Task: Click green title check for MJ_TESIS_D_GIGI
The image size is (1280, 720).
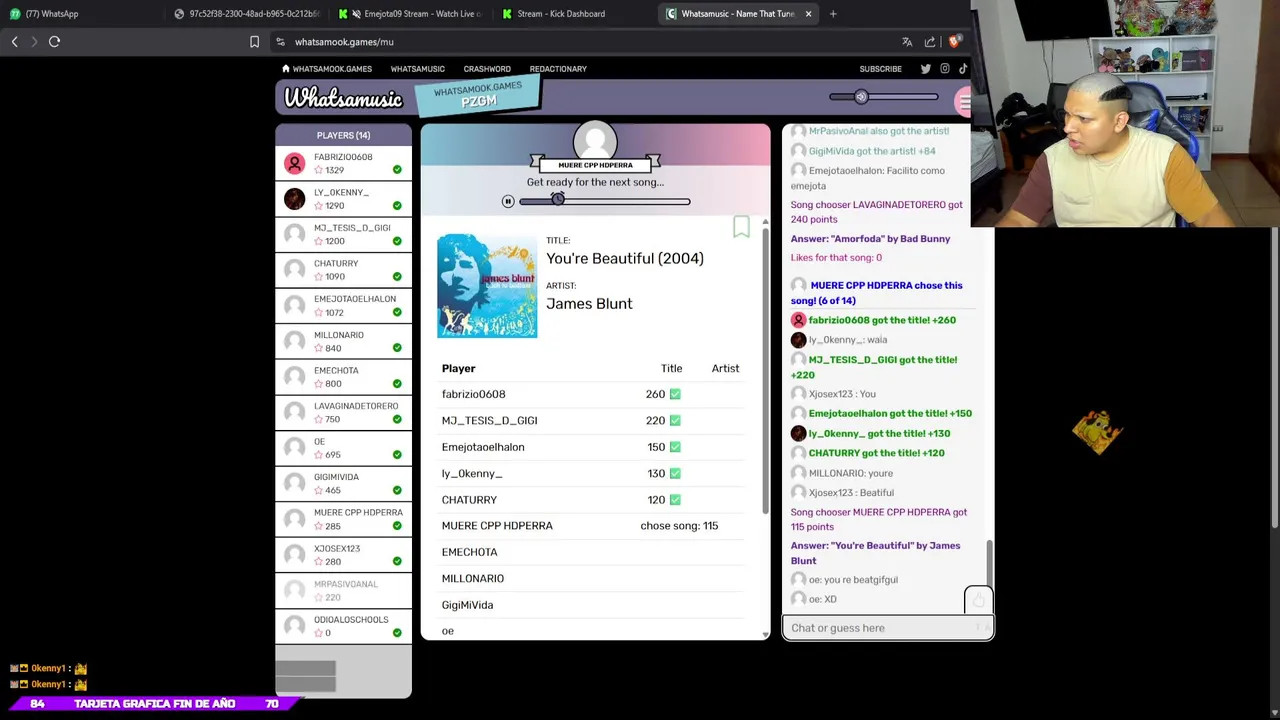Action: tap(675, 420)
